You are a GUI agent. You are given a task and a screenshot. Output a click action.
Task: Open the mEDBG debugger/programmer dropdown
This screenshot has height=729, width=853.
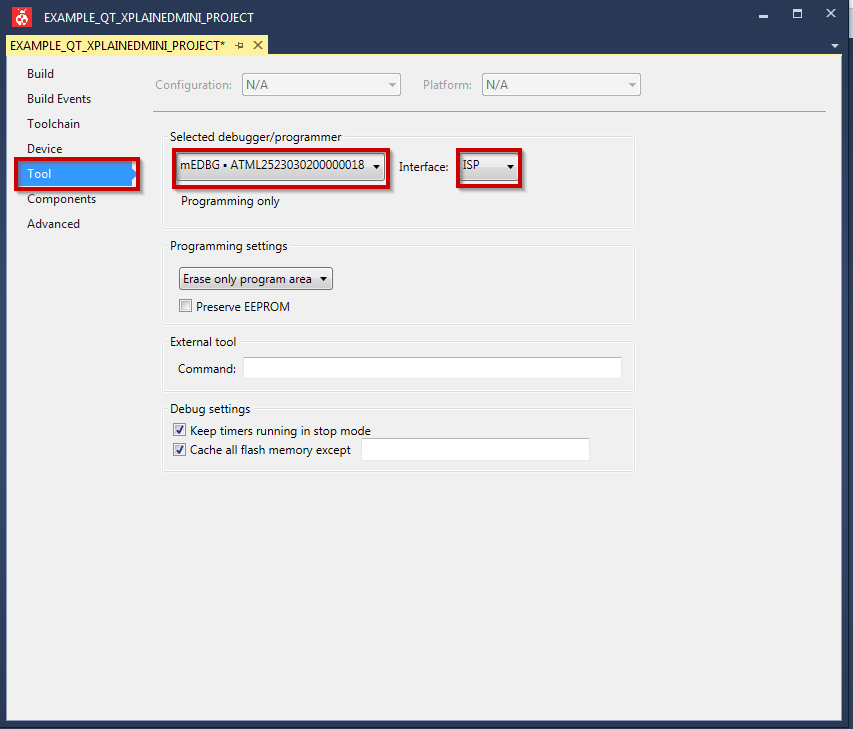tap(280, 166)
